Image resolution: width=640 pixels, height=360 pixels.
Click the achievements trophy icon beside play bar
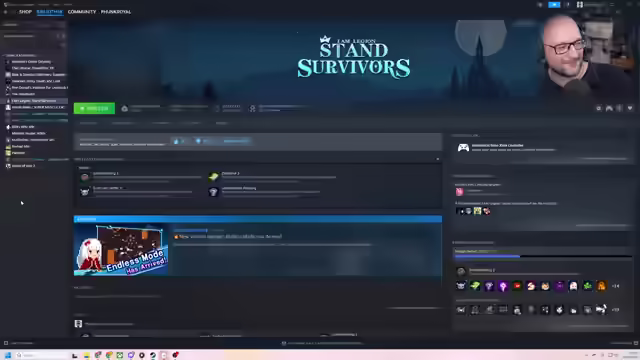[x=252, y=108]
